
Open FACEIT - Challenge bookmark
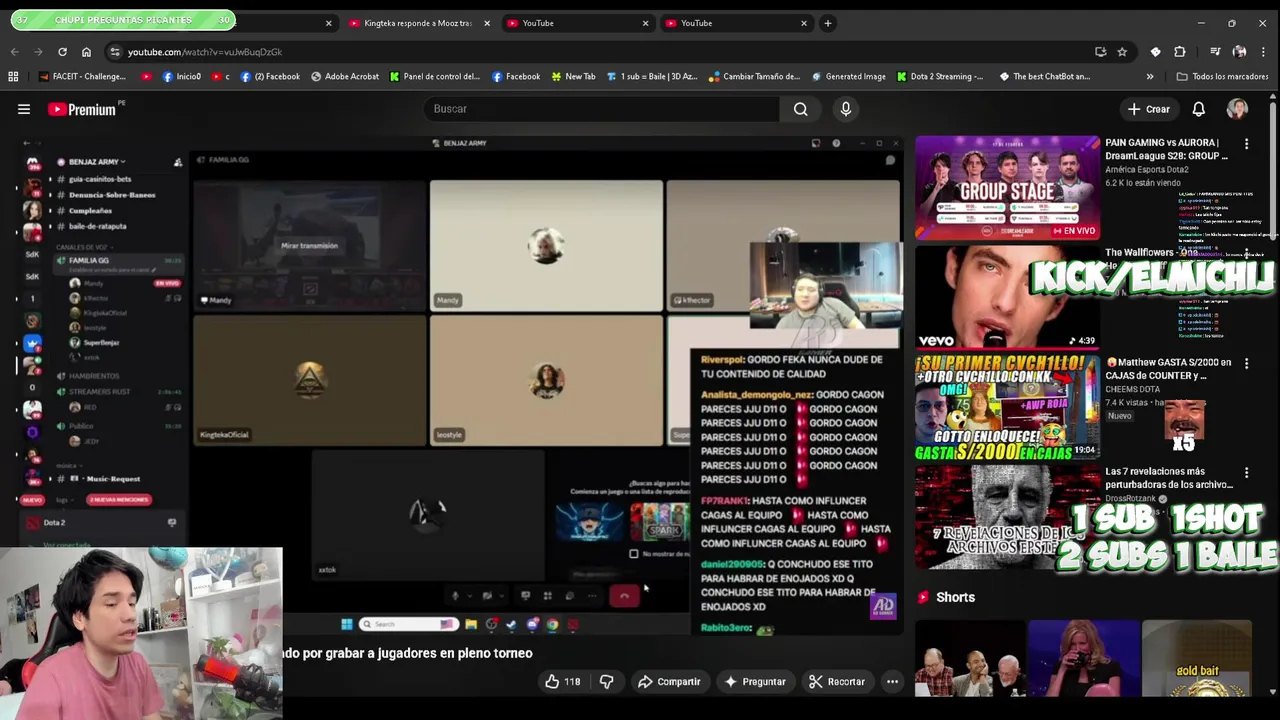(82, 76)
